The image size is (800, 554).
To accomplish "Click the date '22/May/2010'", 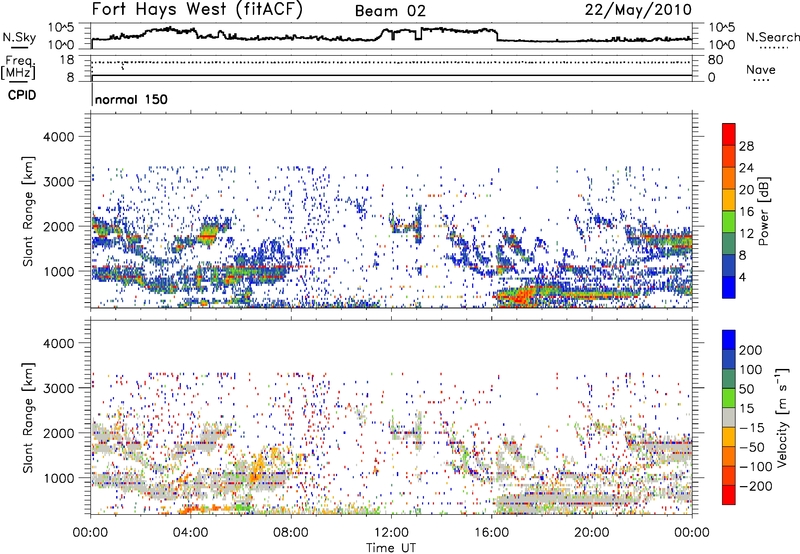I will coord(638,10).
